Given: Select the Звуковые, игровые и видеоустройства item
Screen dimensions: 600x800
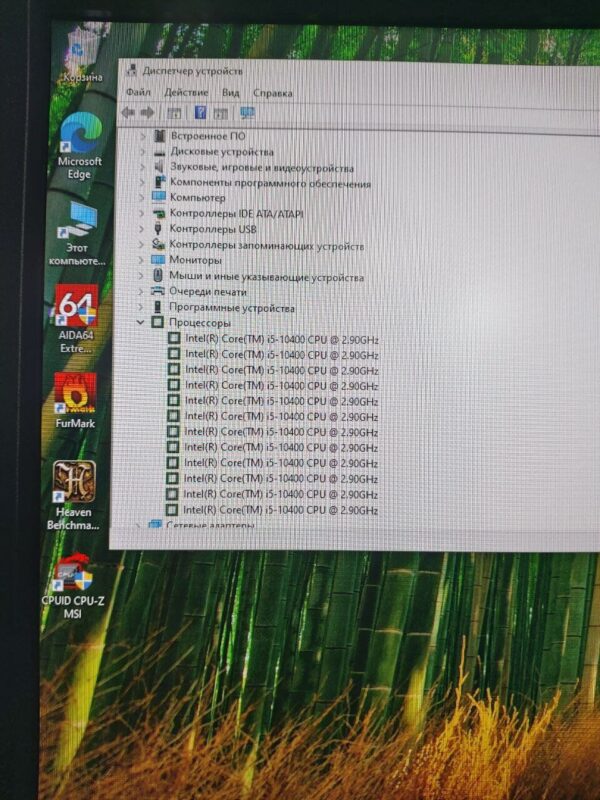Looking at the screenshot, I should (261, 168).
